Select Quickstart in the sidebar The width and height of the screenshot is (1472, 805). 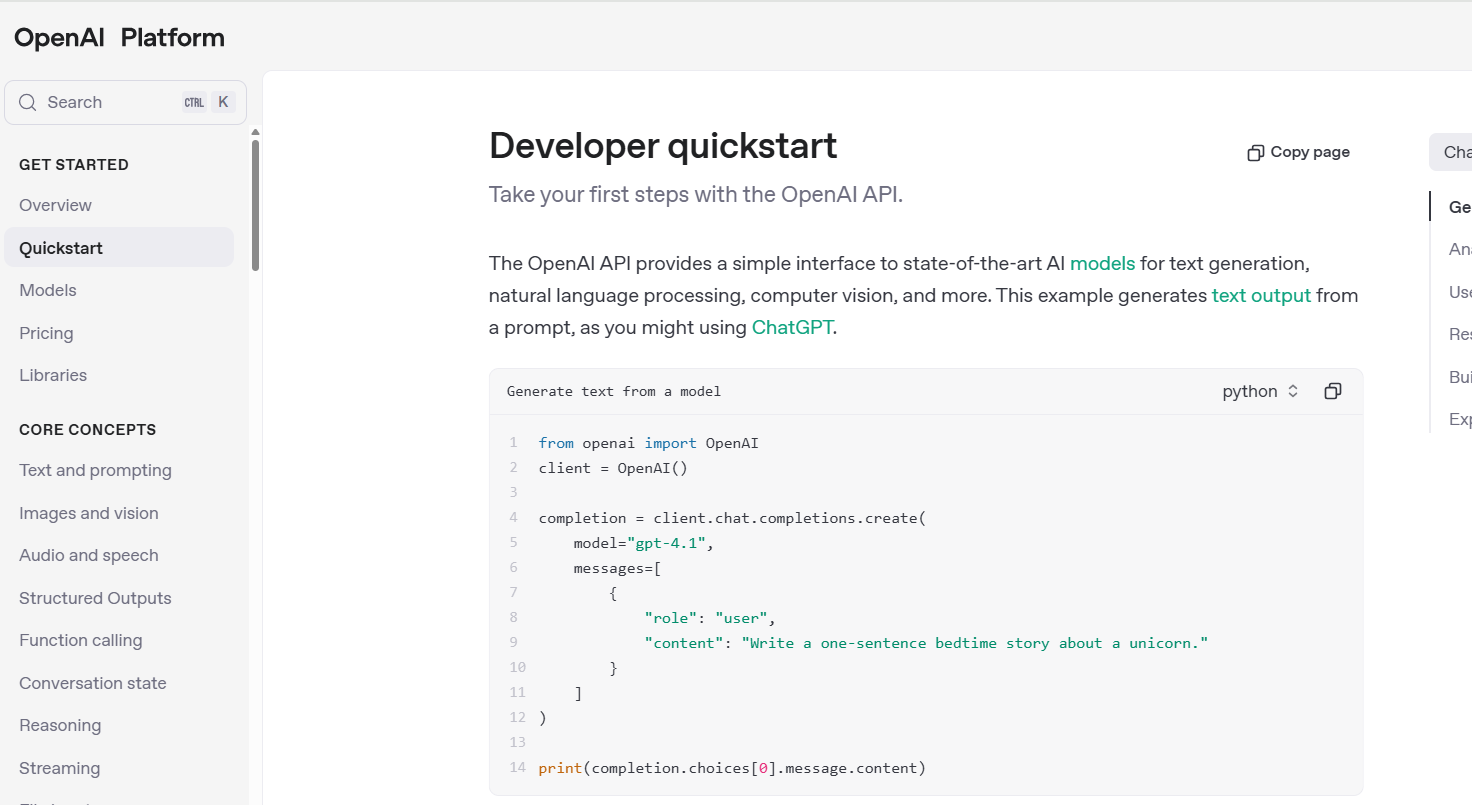click(x=119, y=248)
